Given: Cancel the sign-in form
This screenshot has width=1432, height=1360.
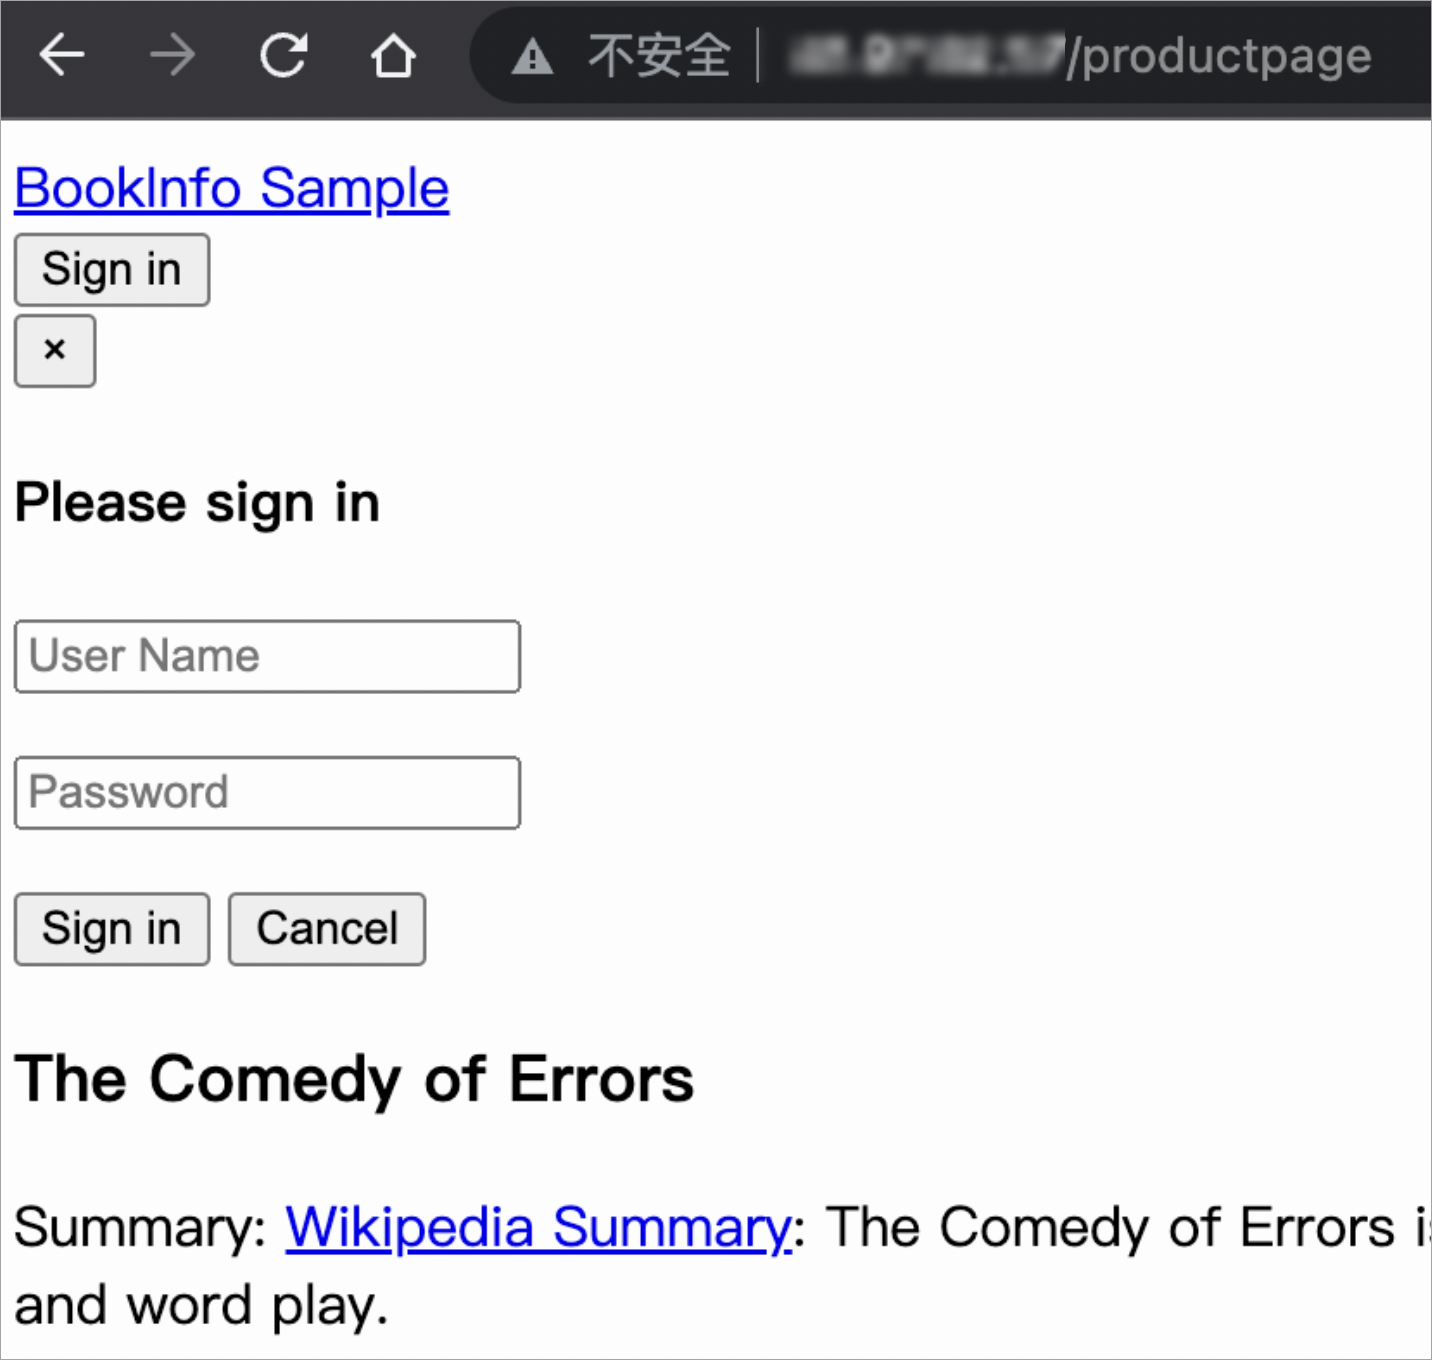Looking at the screenshot, I should click(327, 929).
